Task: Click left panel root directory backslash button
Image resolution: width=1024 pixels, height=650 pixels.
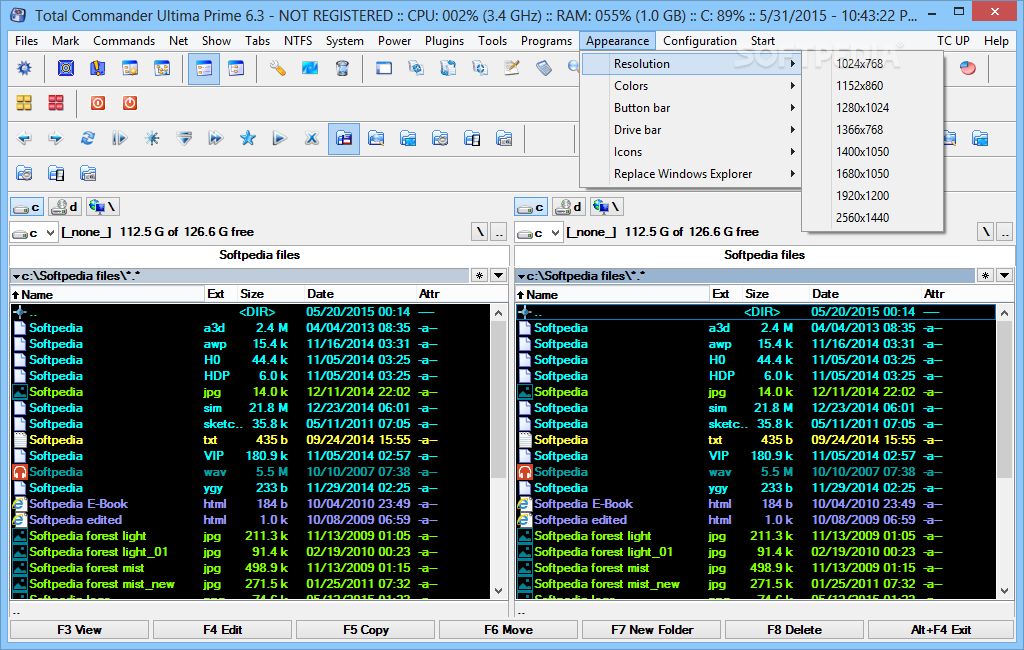Action: pyautogui.click(x=480, y=232)
